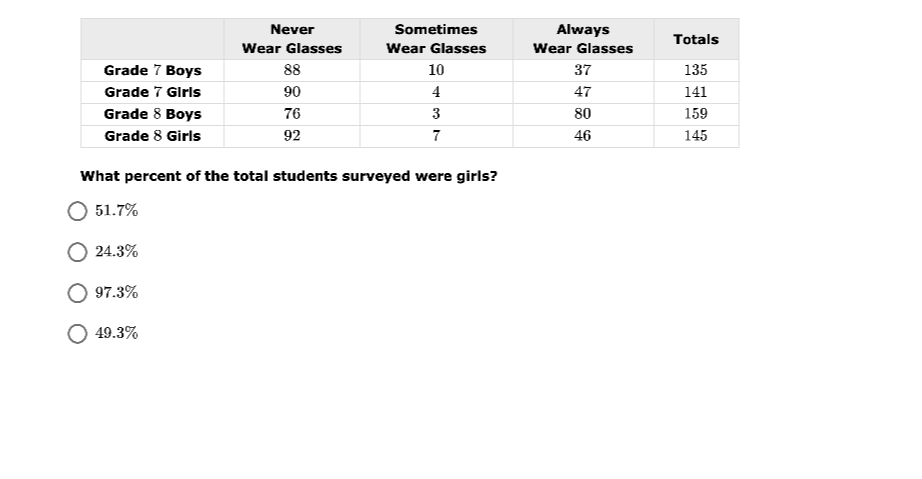Click the 141 total for Grade 7 Girls

[x=696, y=92]
